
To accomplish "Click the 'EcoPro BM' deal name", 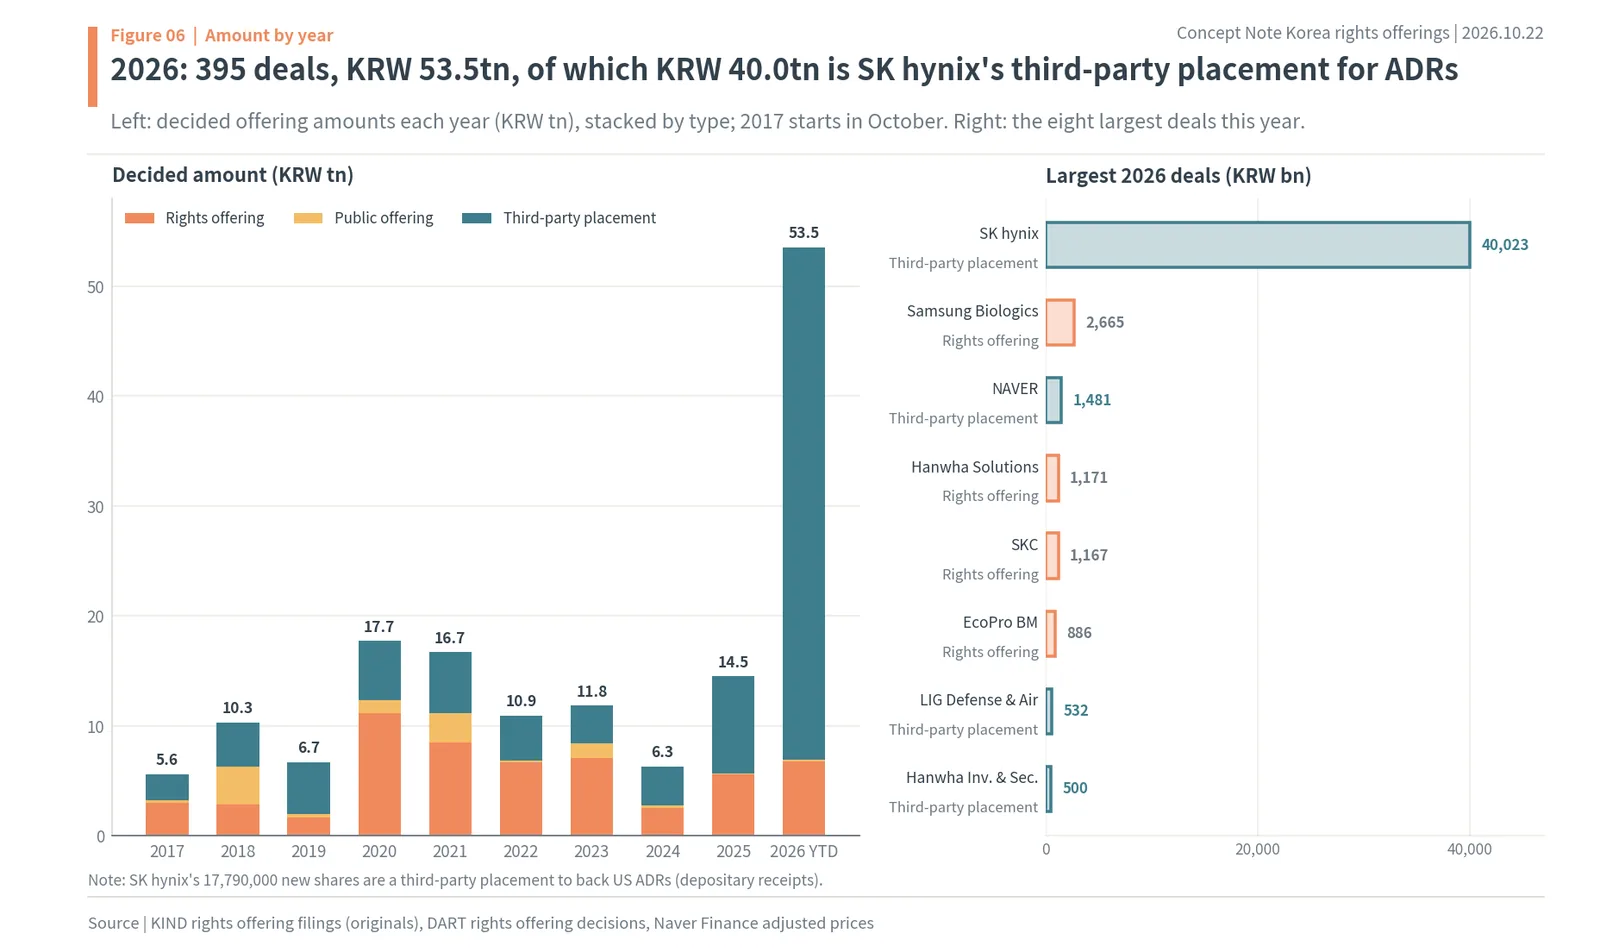I will point(1000,622).
